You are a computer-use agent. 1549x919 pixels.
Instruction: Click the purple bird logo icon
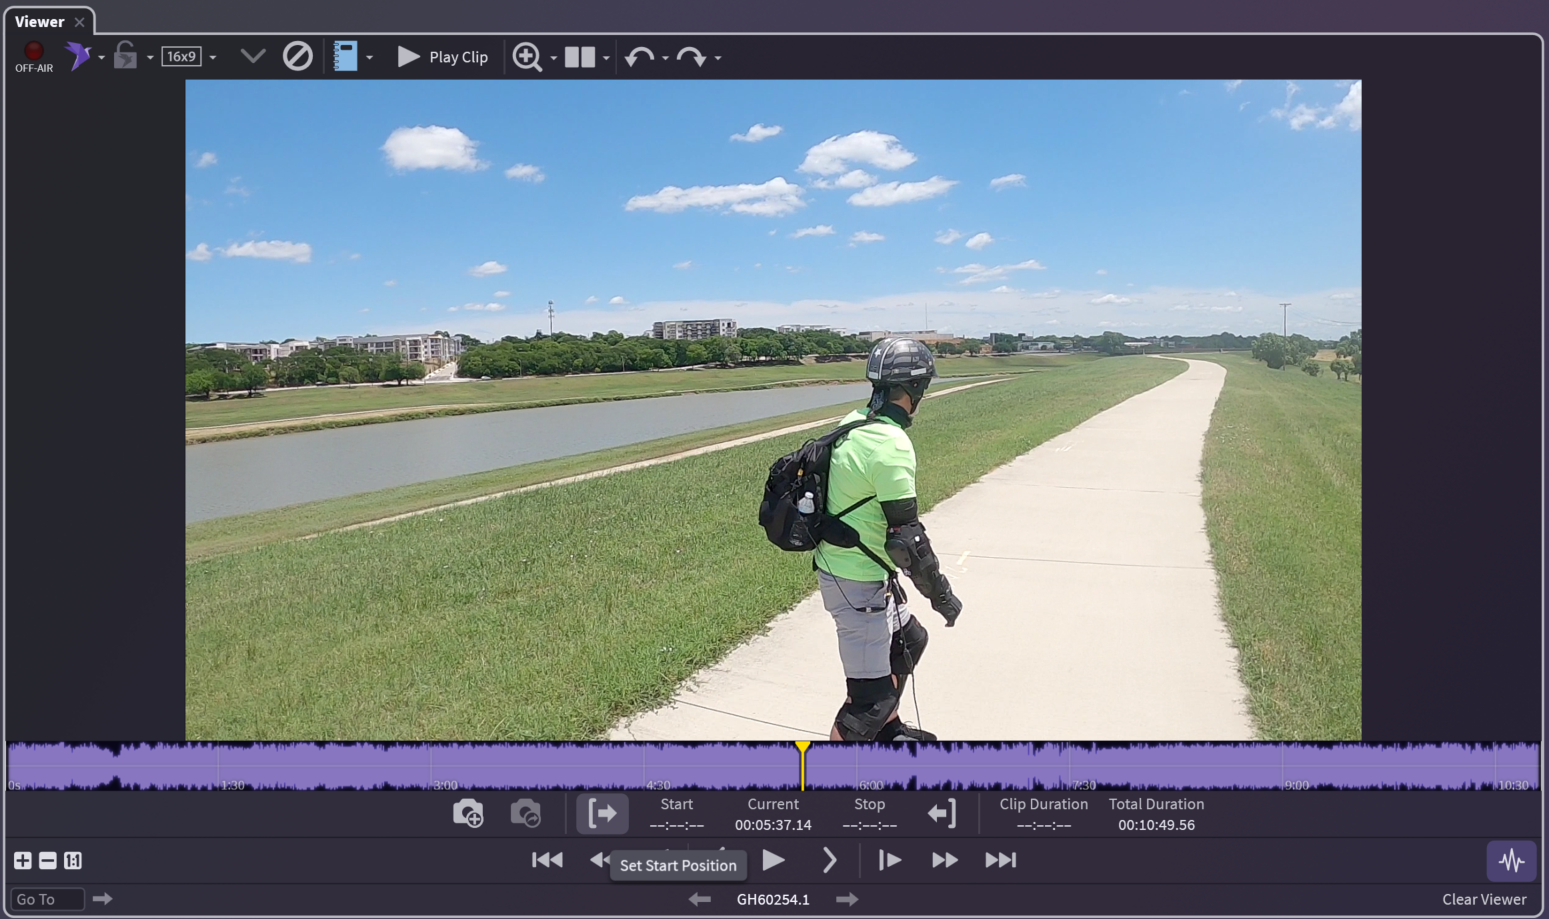[78, 56]
